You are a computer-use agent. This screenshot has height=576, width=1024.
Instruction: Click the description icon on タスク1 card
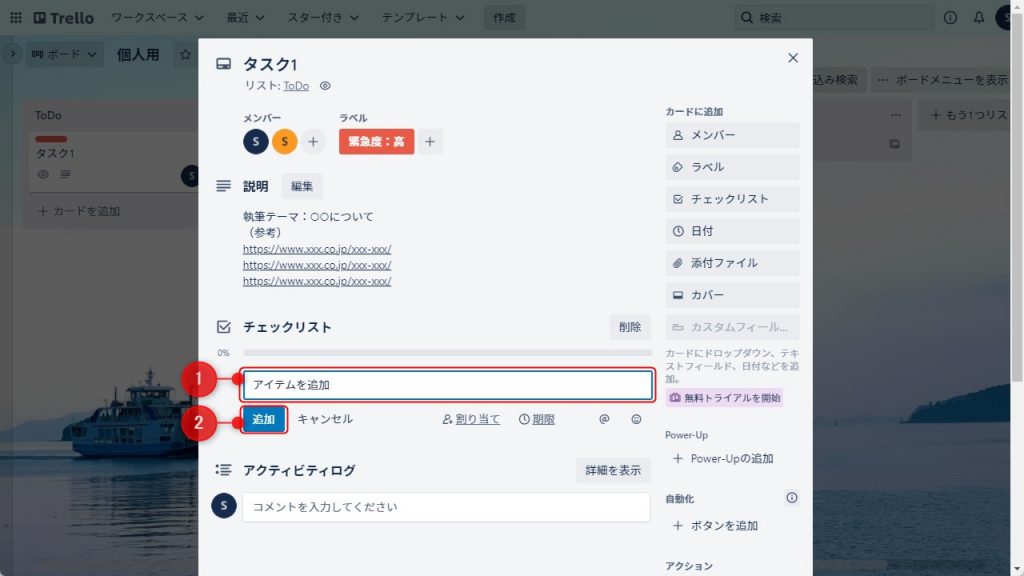point(65,174)
